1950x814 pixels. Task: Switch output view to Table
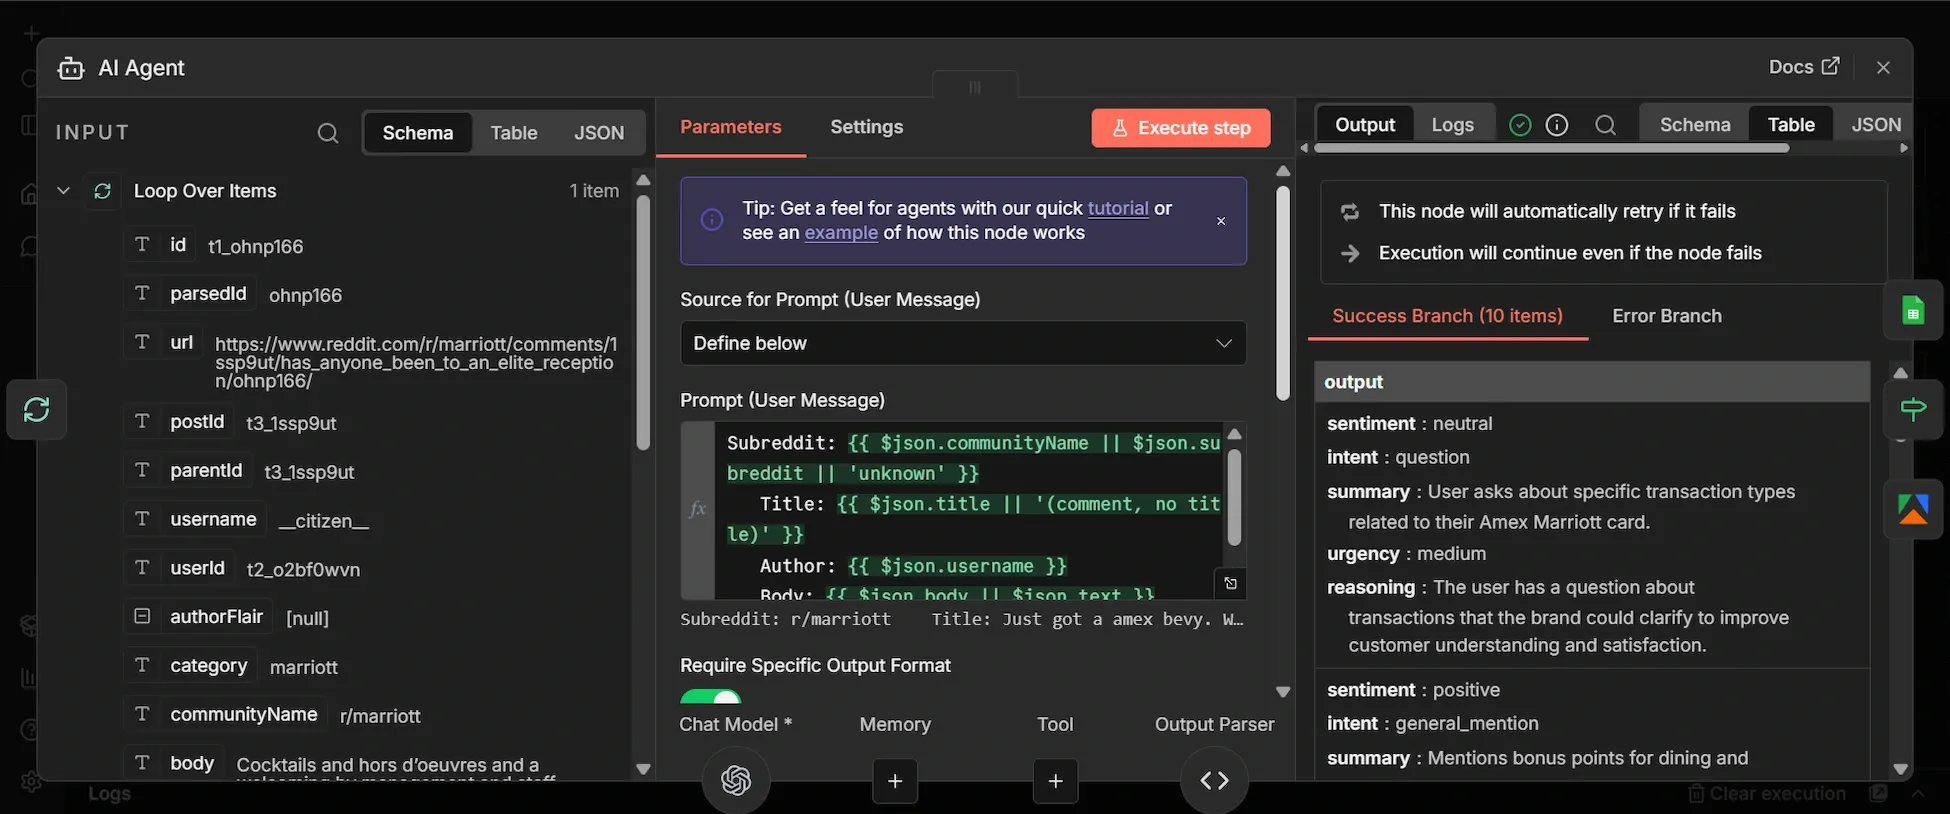click(x=1791, y=124)
